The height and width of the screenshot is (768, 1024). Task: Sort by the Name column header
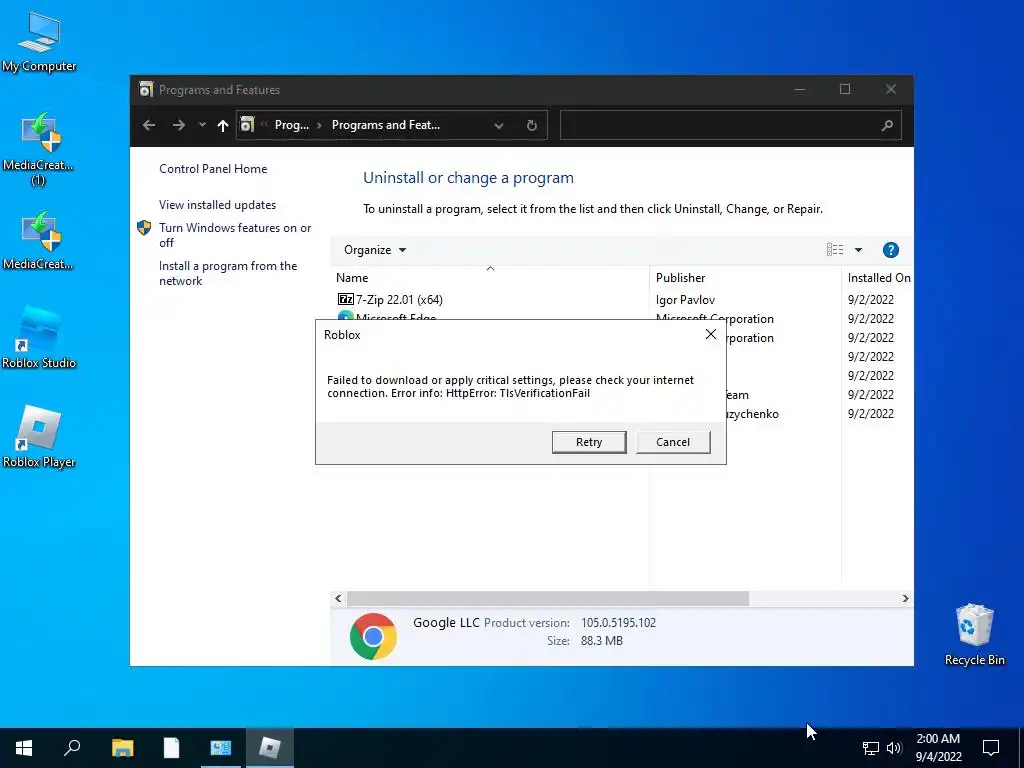tap(489, 278)
